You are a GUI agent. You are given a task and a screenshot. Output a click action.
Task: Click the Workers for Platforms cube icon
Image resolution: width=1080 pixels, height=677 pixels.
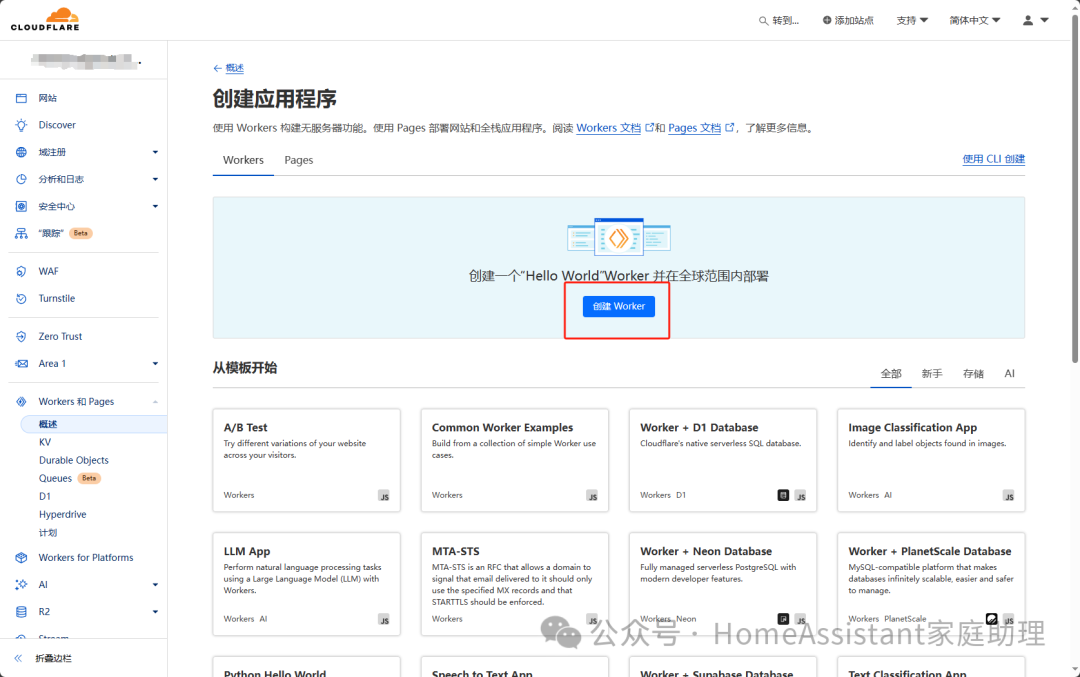21,557
